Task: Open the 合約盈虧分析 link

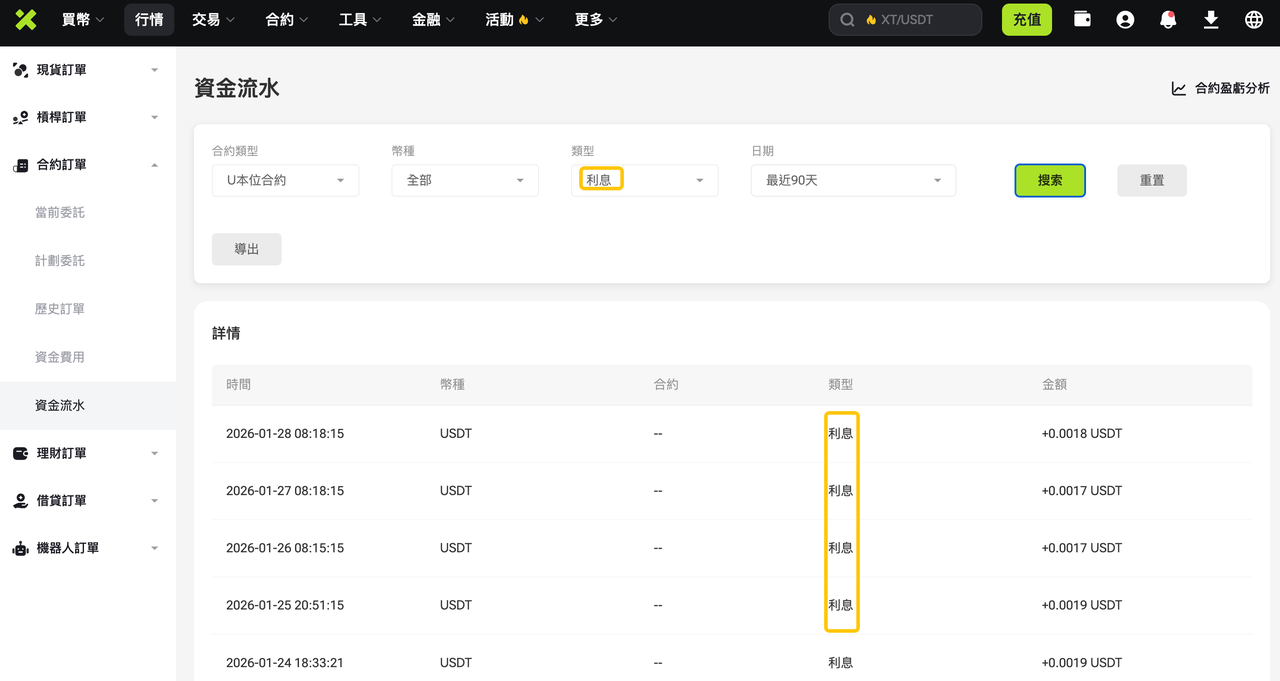Action: [1220, 89]
